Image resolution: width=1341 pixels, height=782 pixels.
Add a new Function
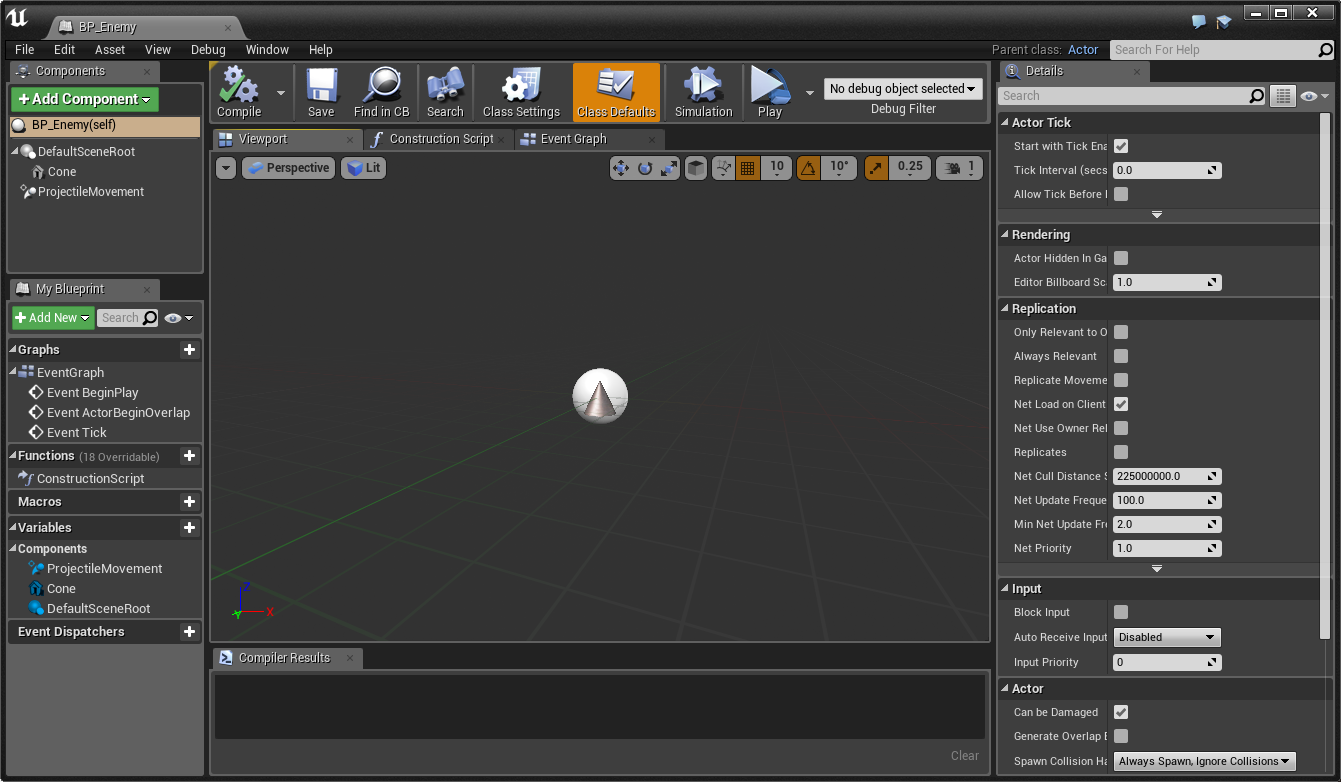click(189, 455)
